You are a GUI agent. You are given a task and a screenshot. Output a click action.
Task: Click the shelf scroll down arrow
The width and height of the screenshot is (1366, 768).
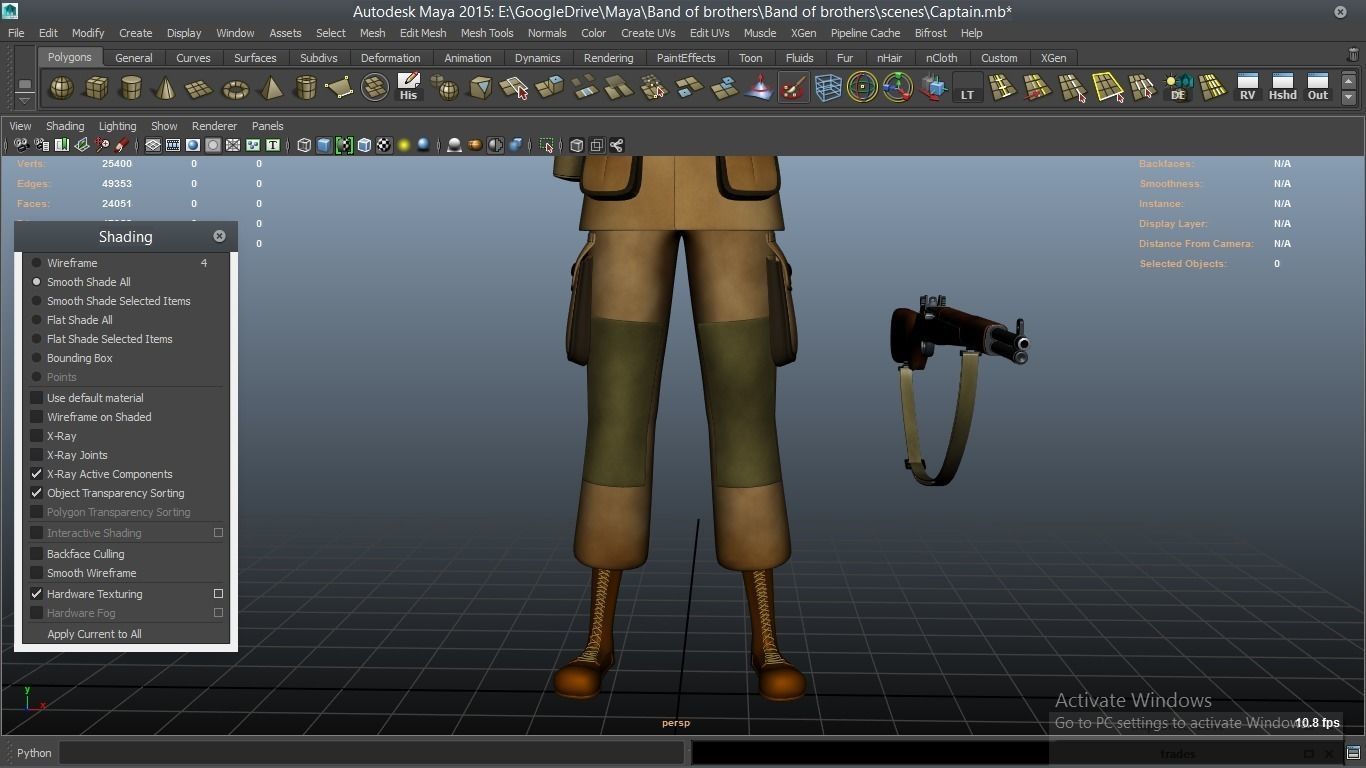click(x=1349, y=97)
